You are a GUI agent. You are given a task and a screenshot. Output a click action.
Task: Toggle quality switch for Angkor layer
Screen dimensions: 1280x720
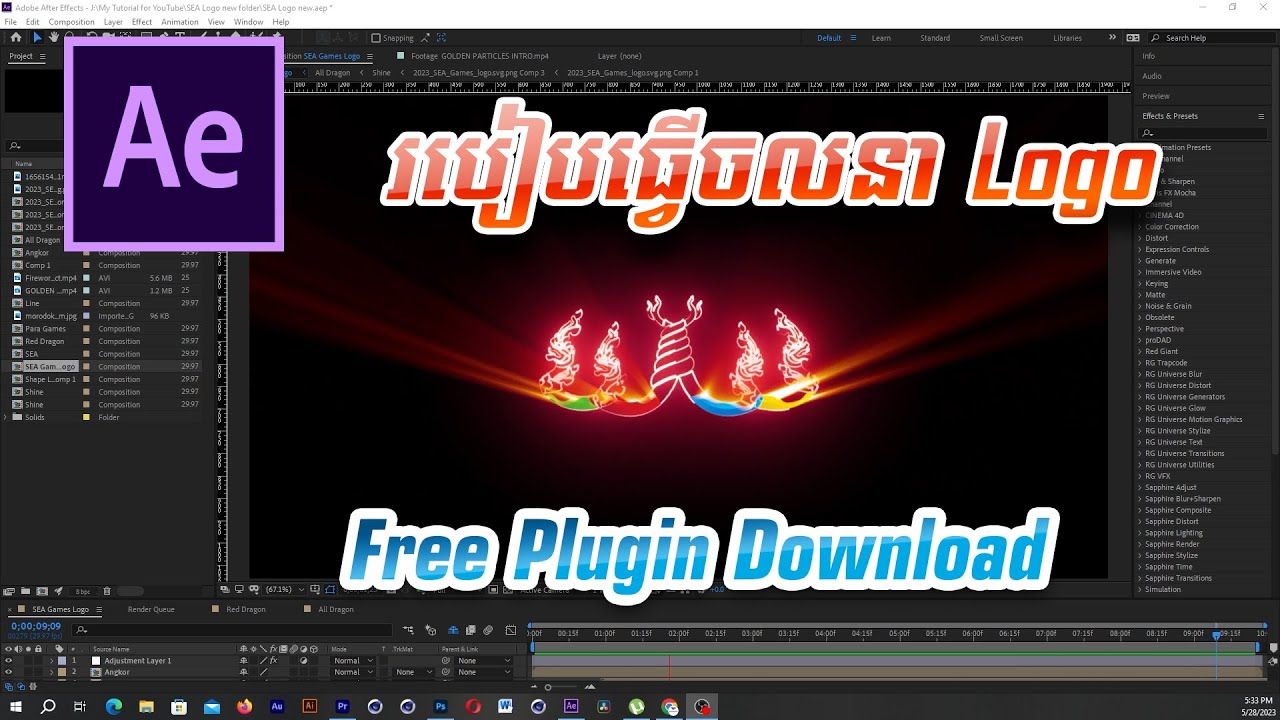pos(264,672)
